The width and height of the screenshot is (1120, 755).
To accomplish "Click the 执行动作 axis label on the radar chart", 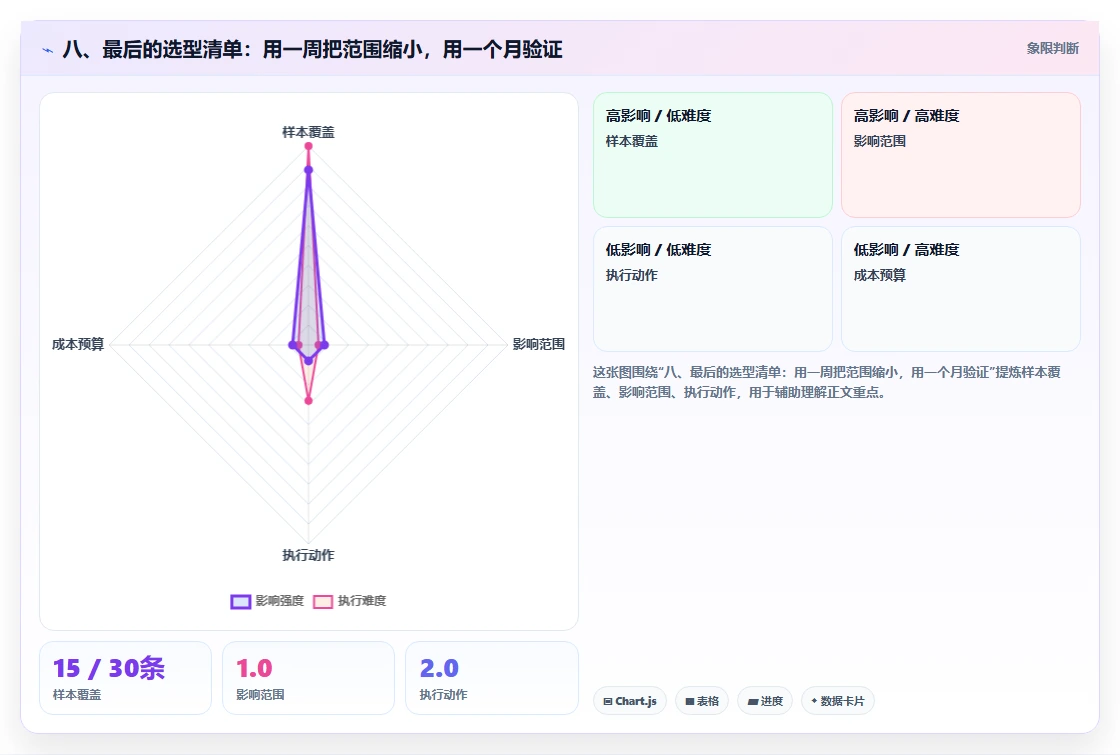I will click(x=309, y=555).
